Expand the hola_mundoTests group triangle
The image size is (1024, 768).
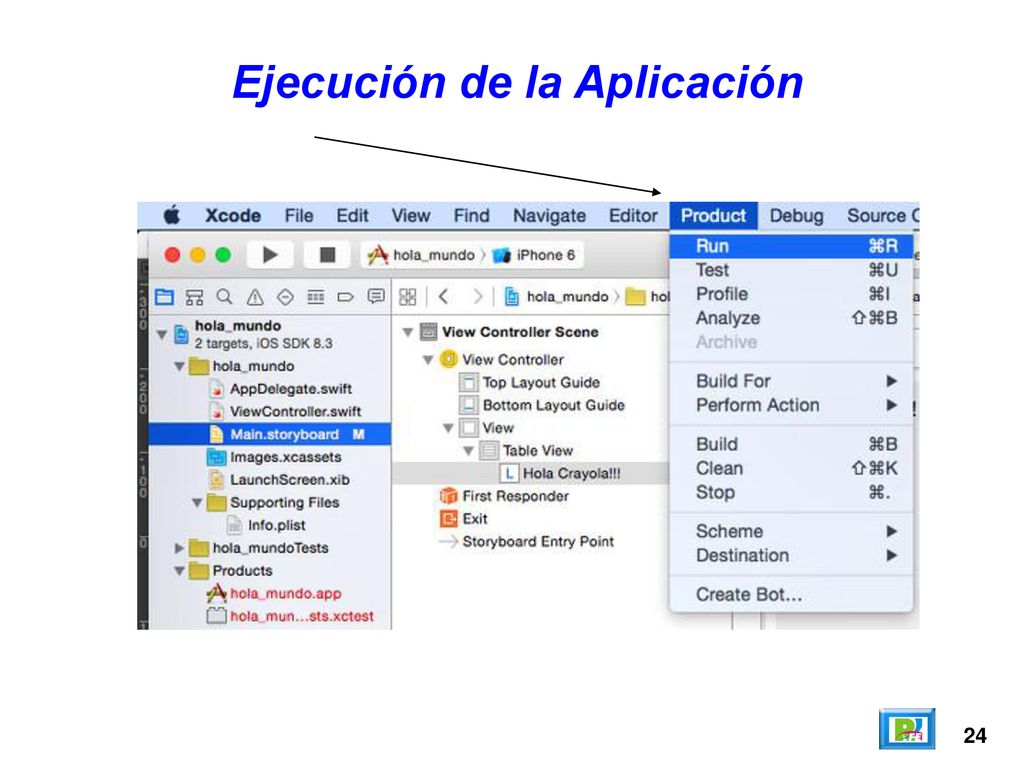(179, 548)
